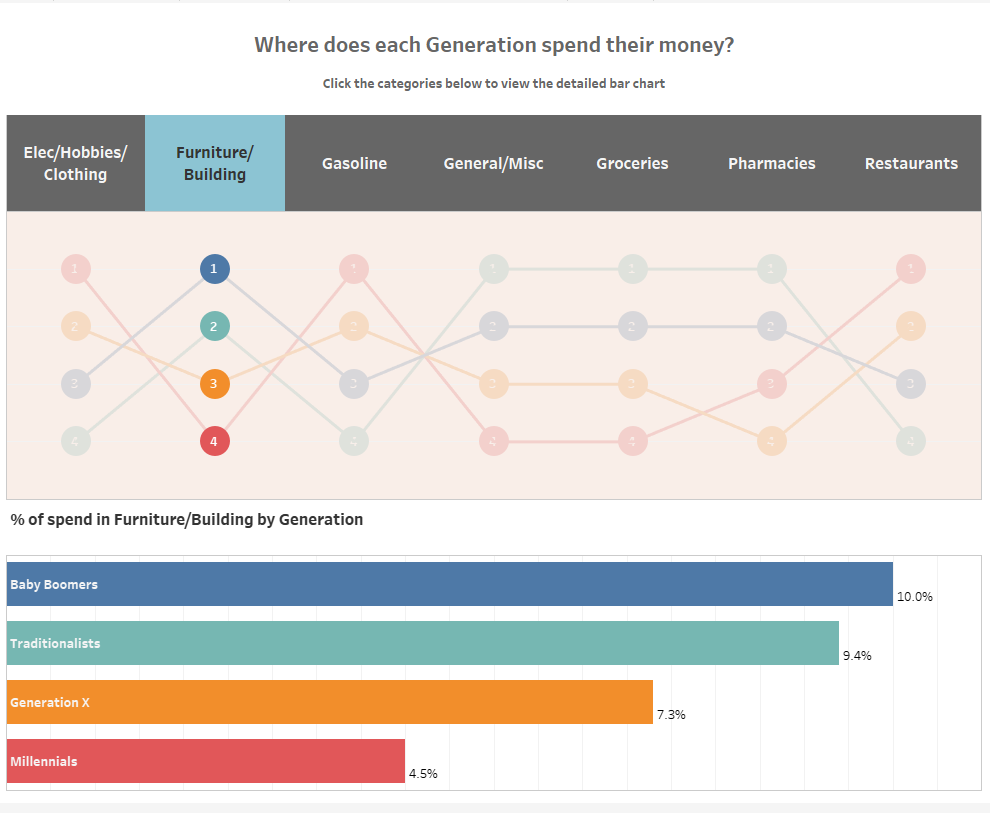Open the Groceries spending view
Image resolution: width=990 pixels, height=813 pixels.
632,163
